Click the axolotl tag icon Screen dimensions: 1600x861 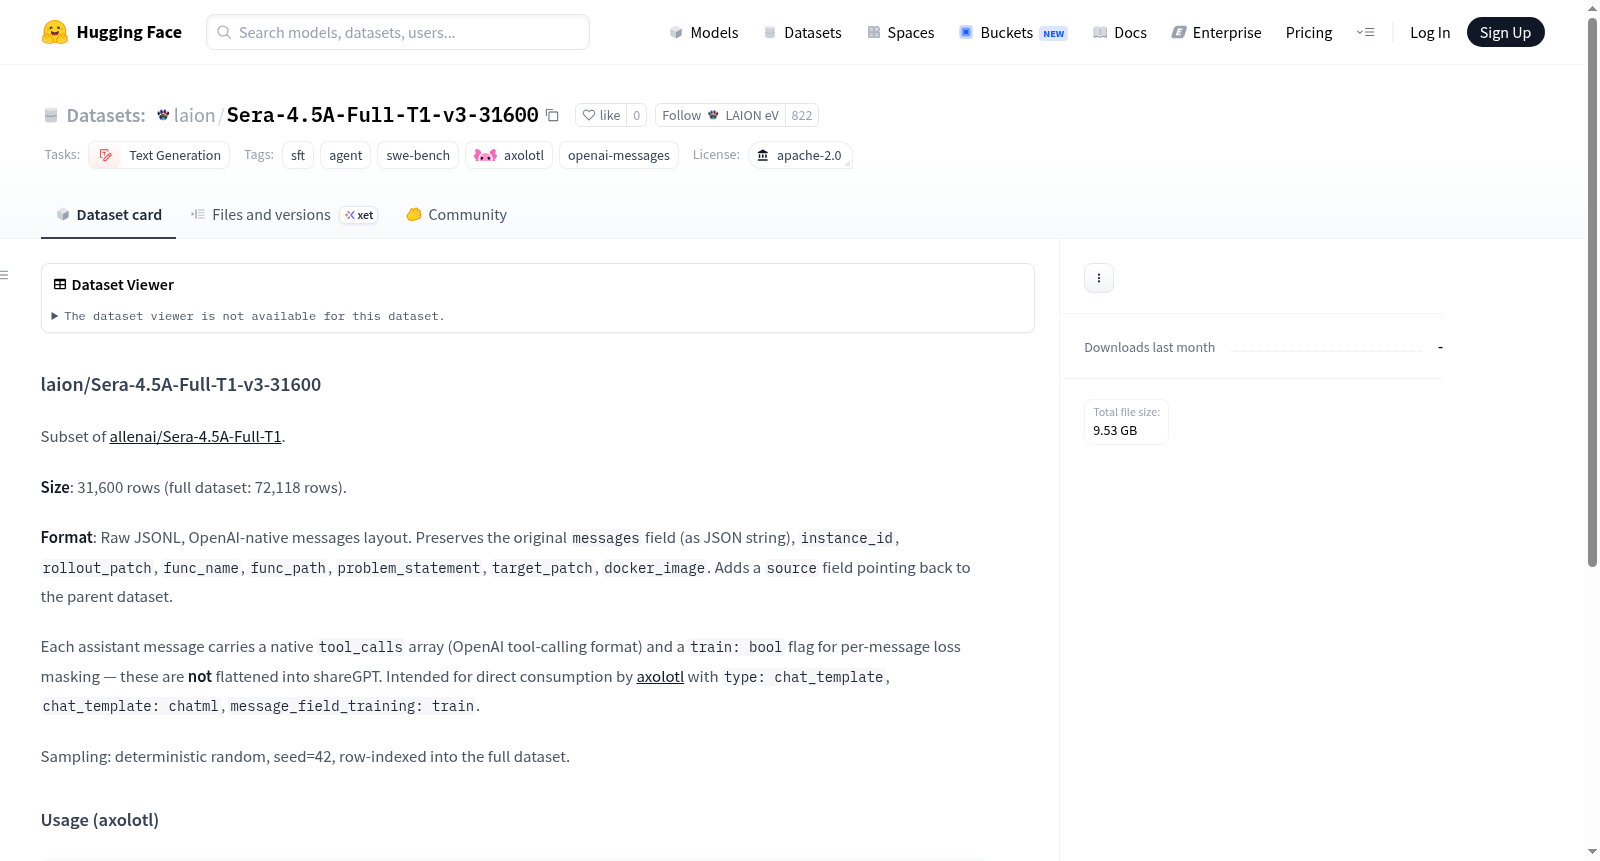(x=485, y=155)
